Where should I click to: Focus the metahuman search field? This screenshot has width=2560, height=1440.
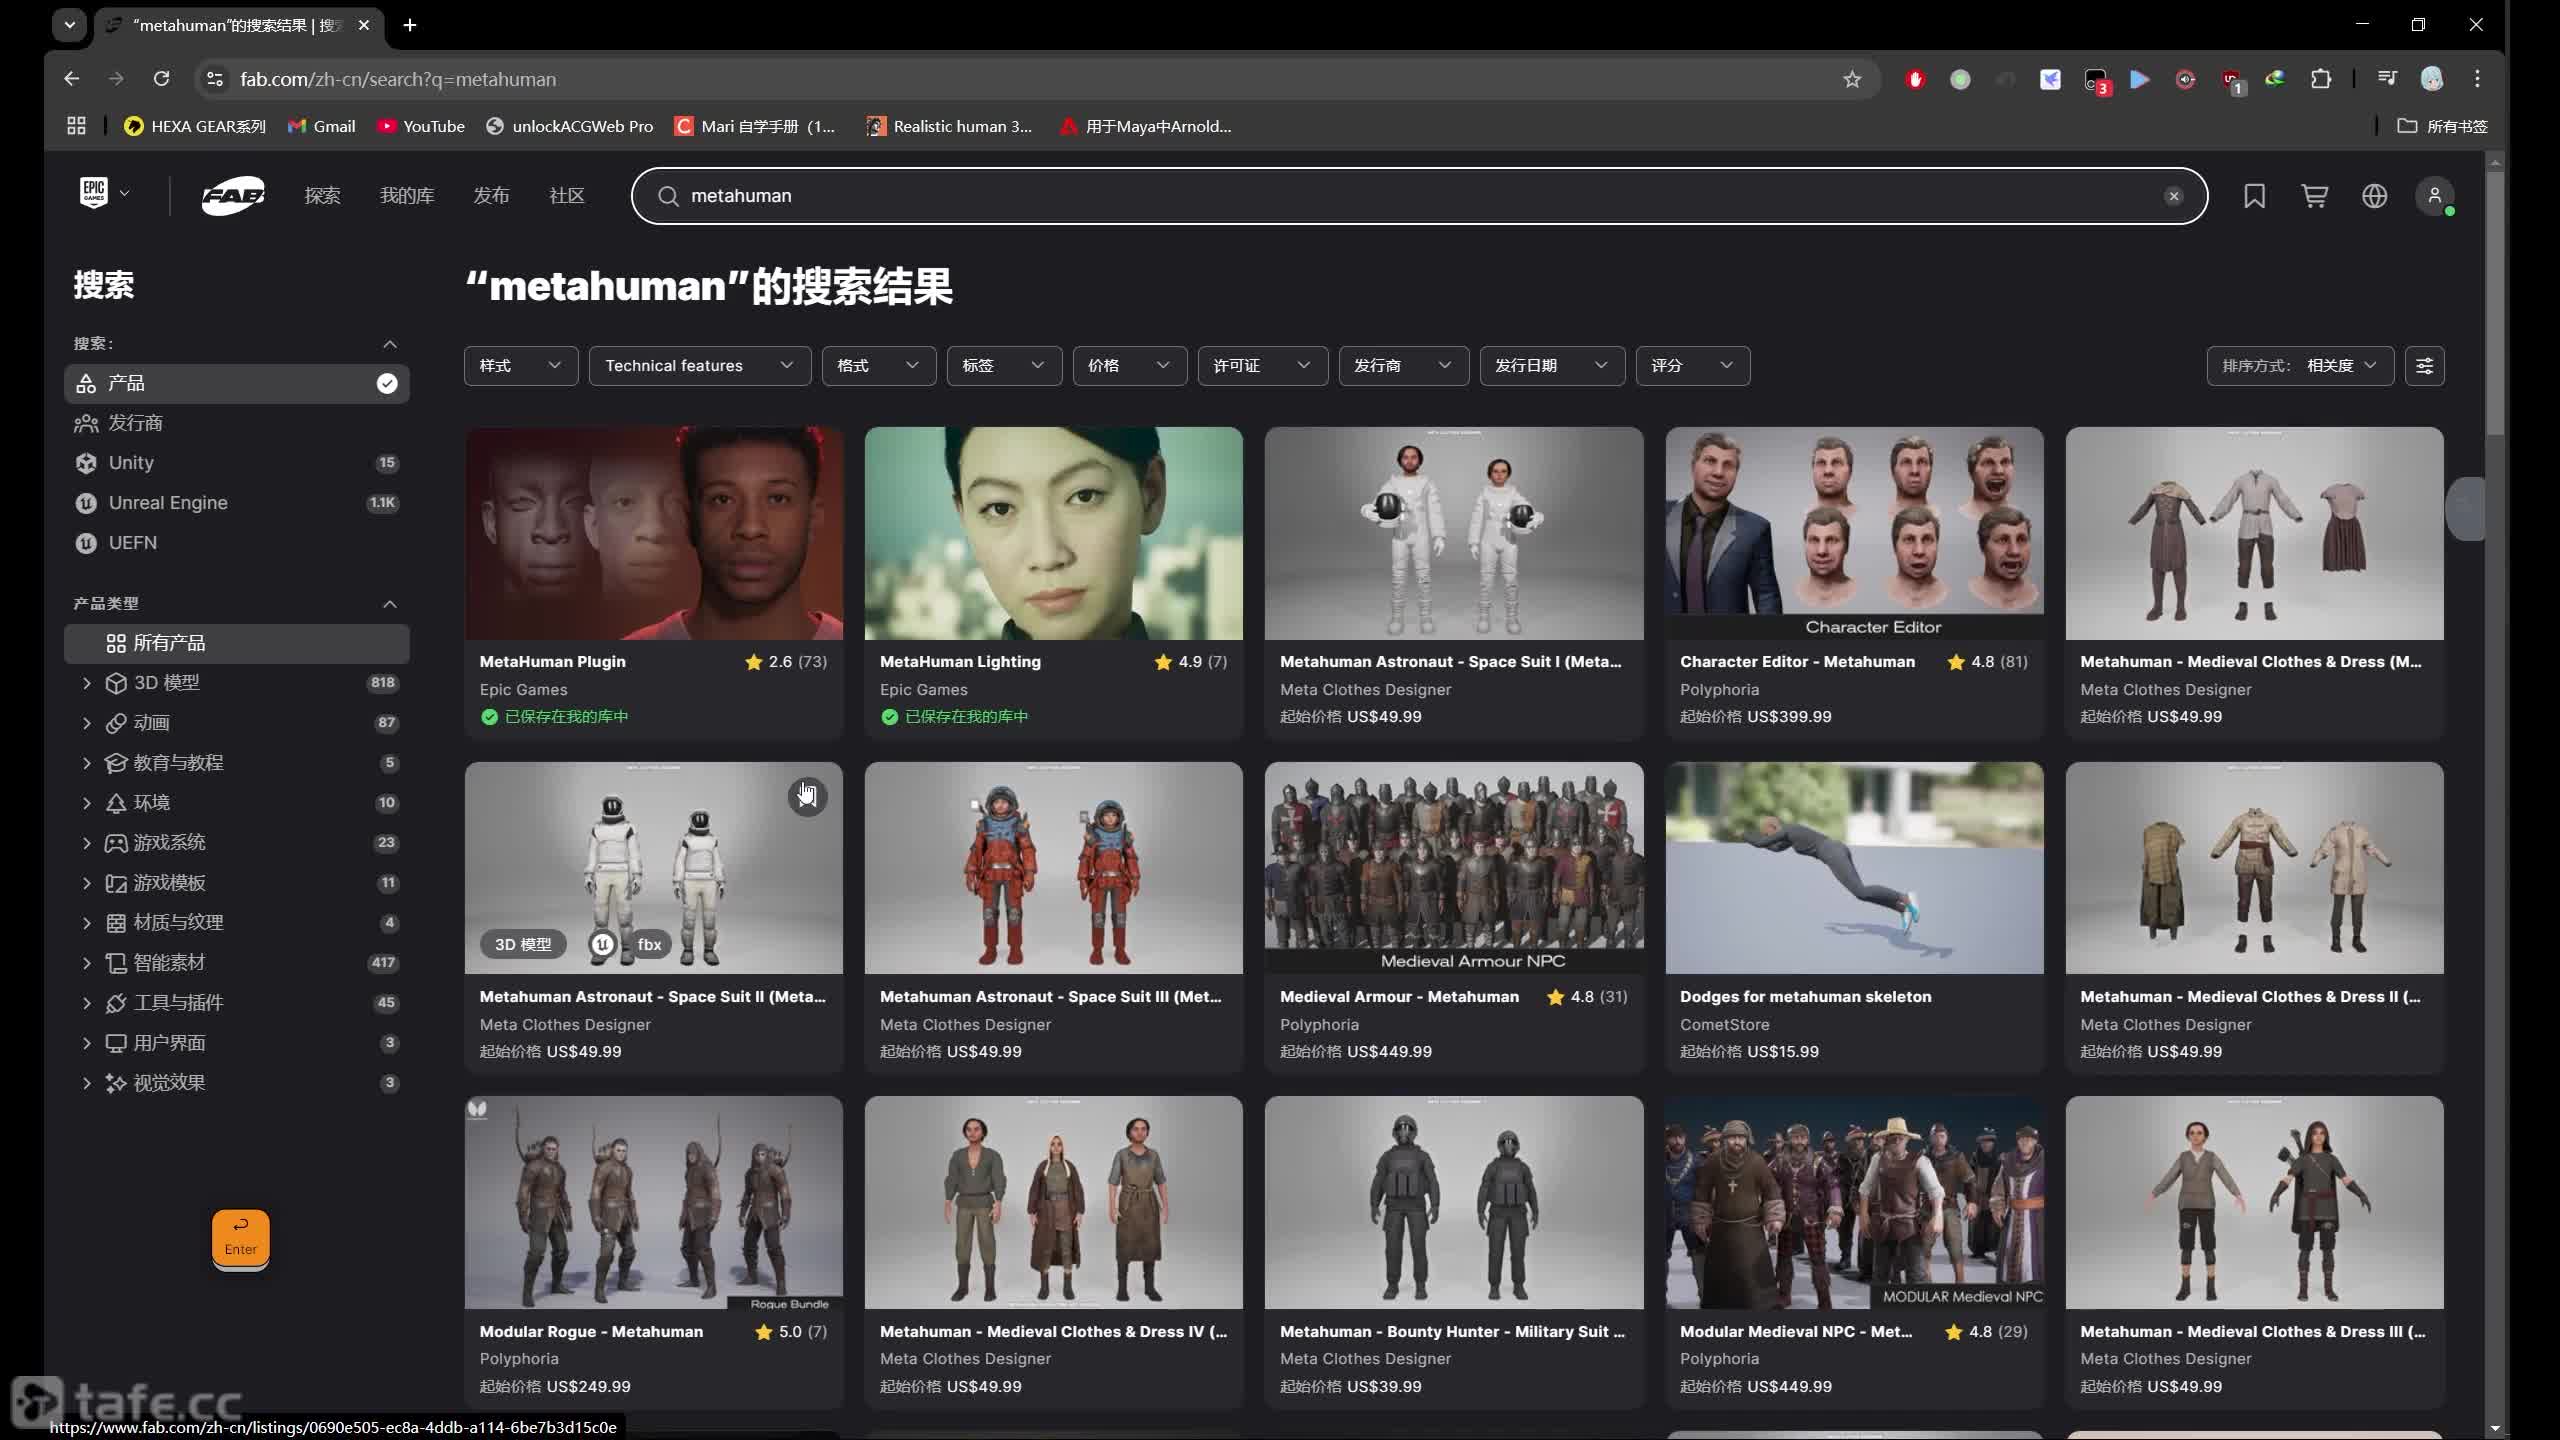pos(1420,196)
